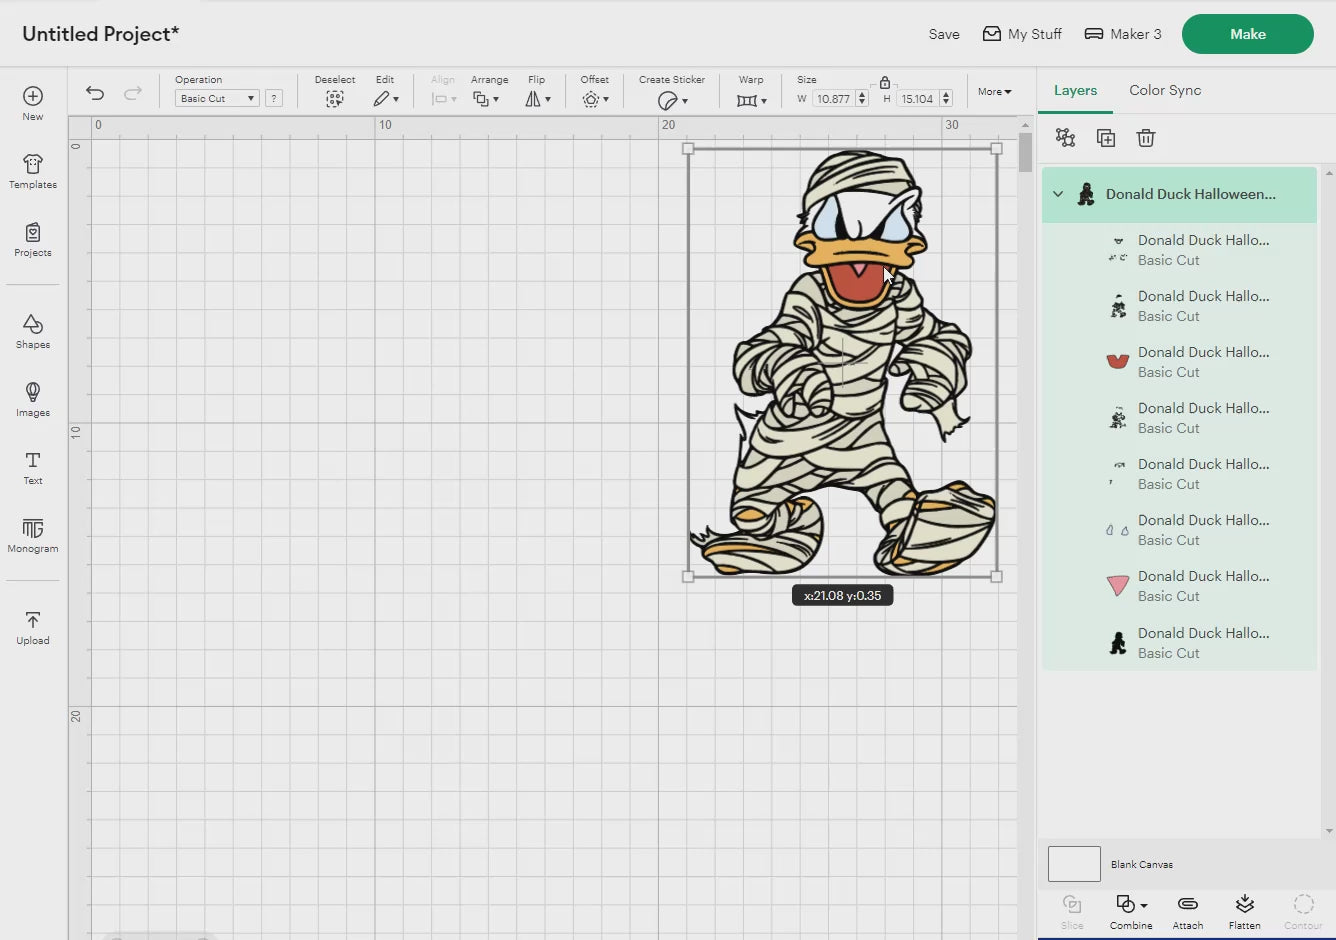Click the height stepper arrows
The height and width of the screenshot is (940, 1336).
[x=946, y=98]
